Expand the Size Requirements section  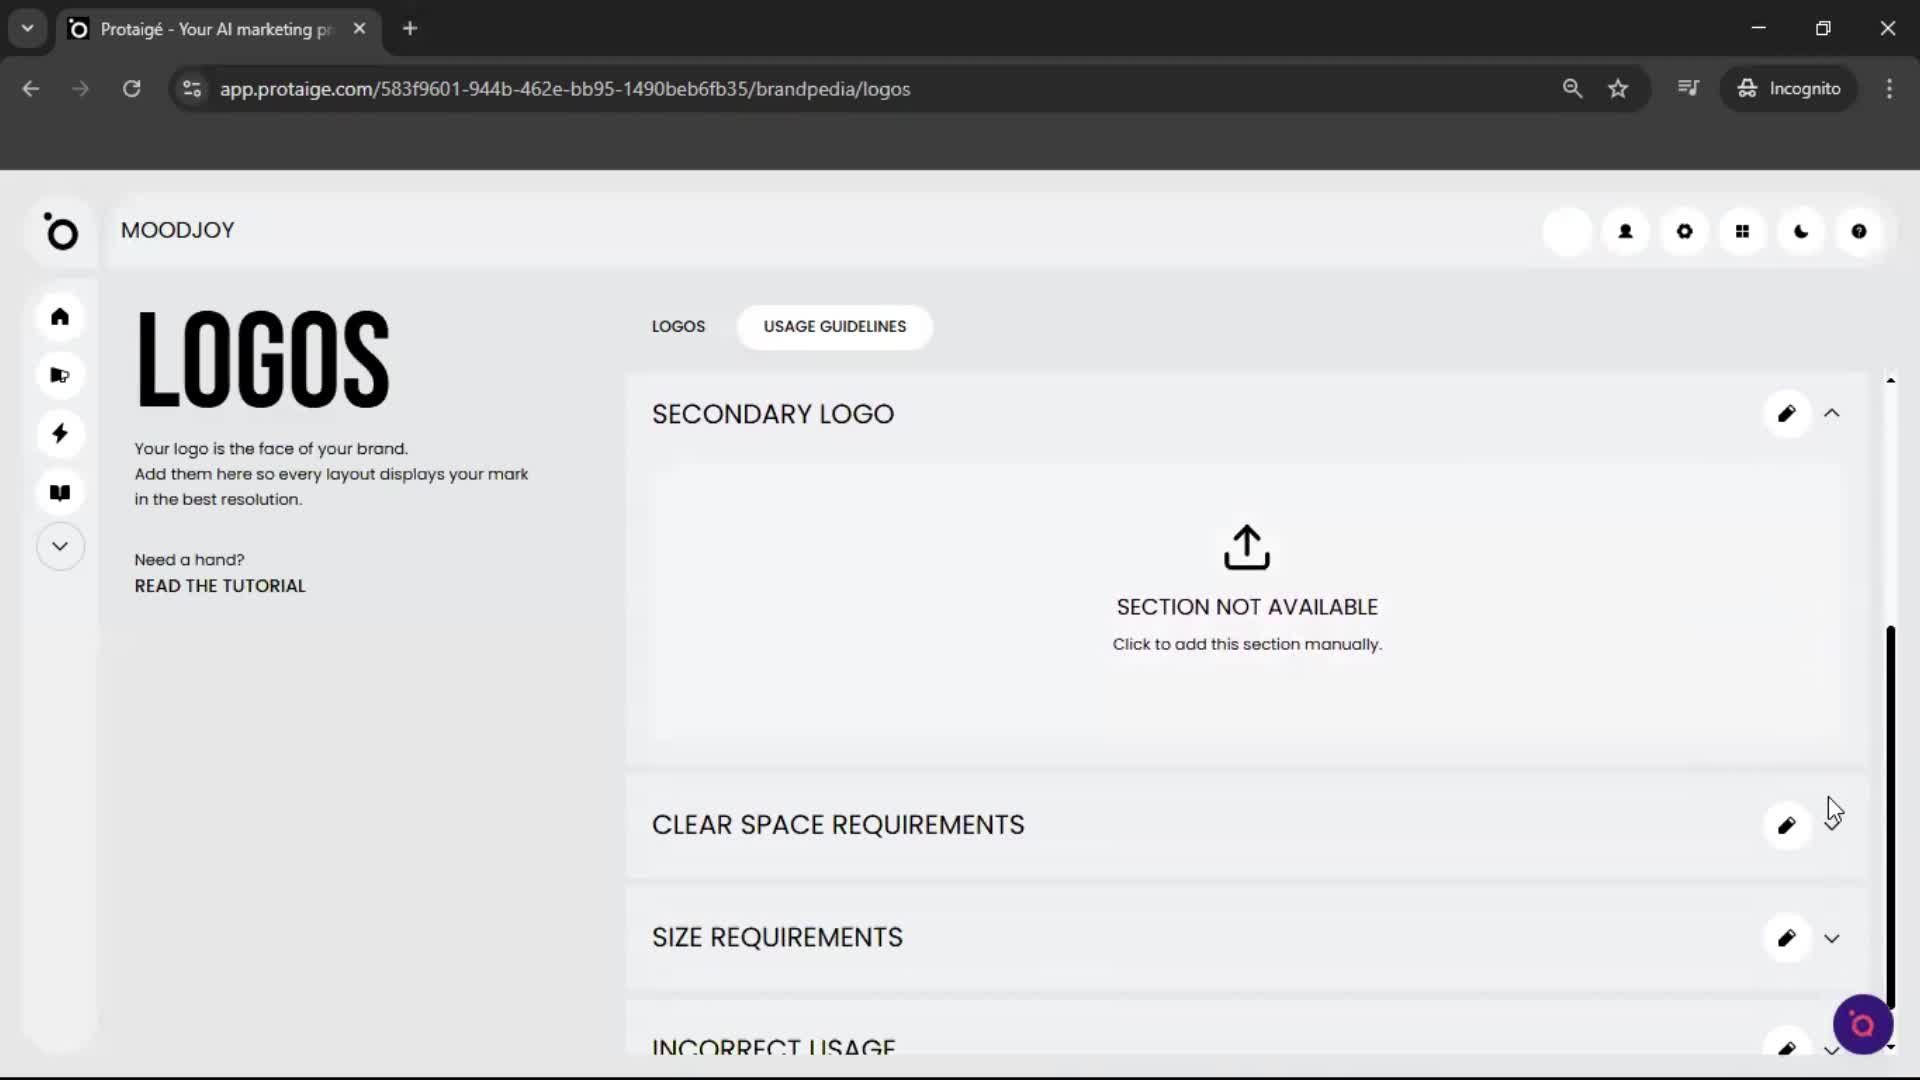1833,938
